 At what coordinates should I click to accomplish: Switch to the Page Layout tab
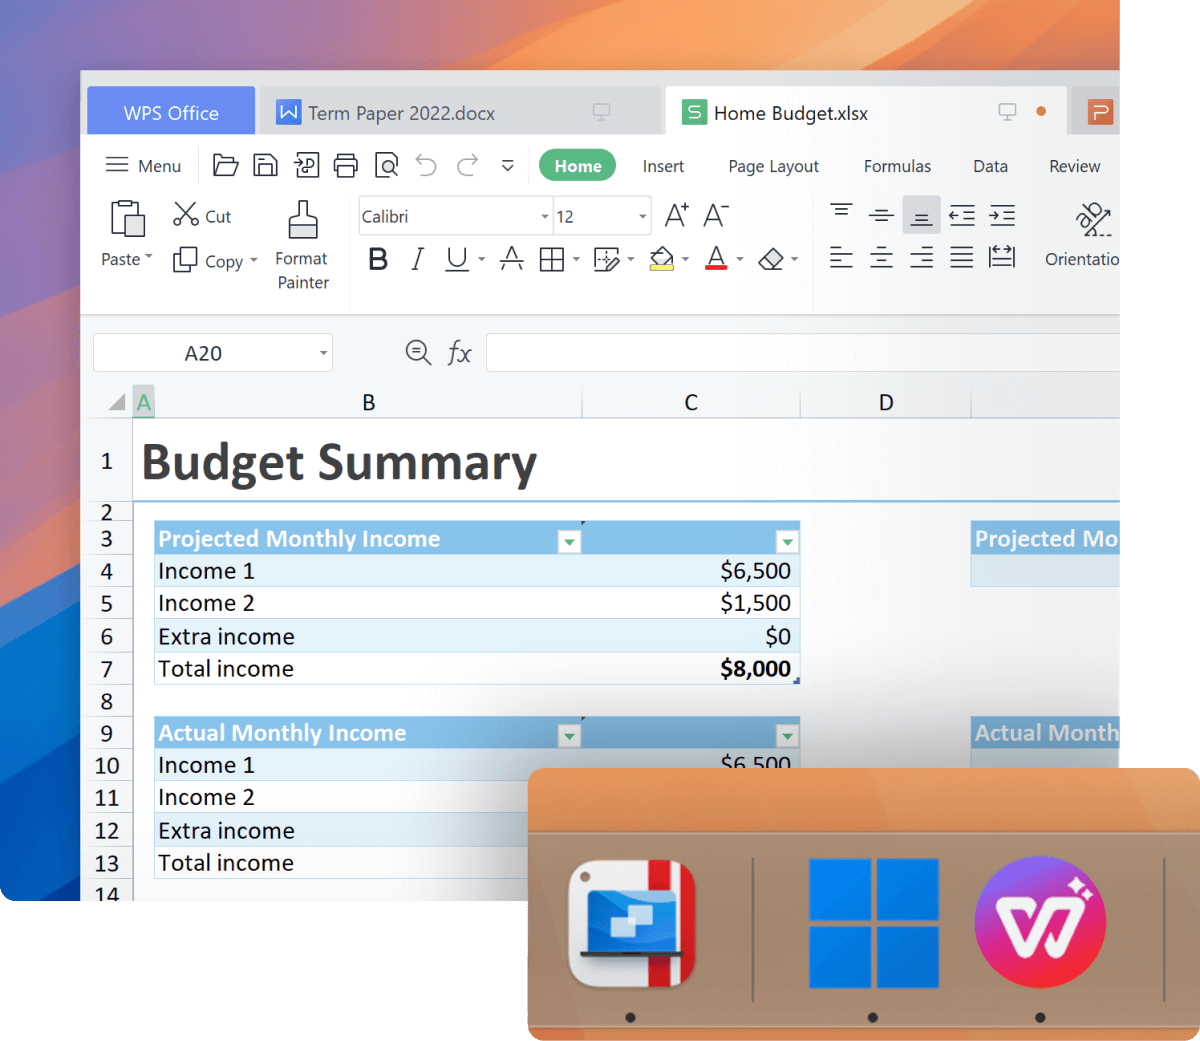coord(773,166)
